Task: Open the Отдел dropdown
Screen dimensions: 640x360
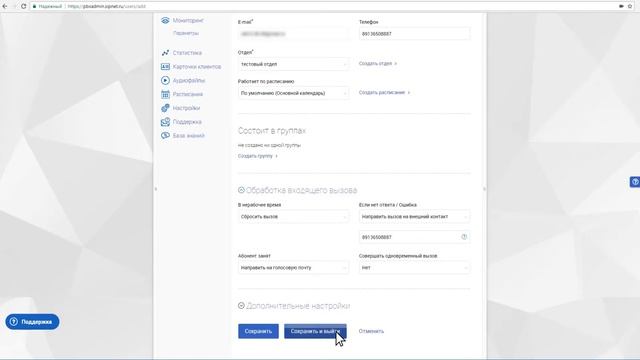Action: tap(293, 64)
